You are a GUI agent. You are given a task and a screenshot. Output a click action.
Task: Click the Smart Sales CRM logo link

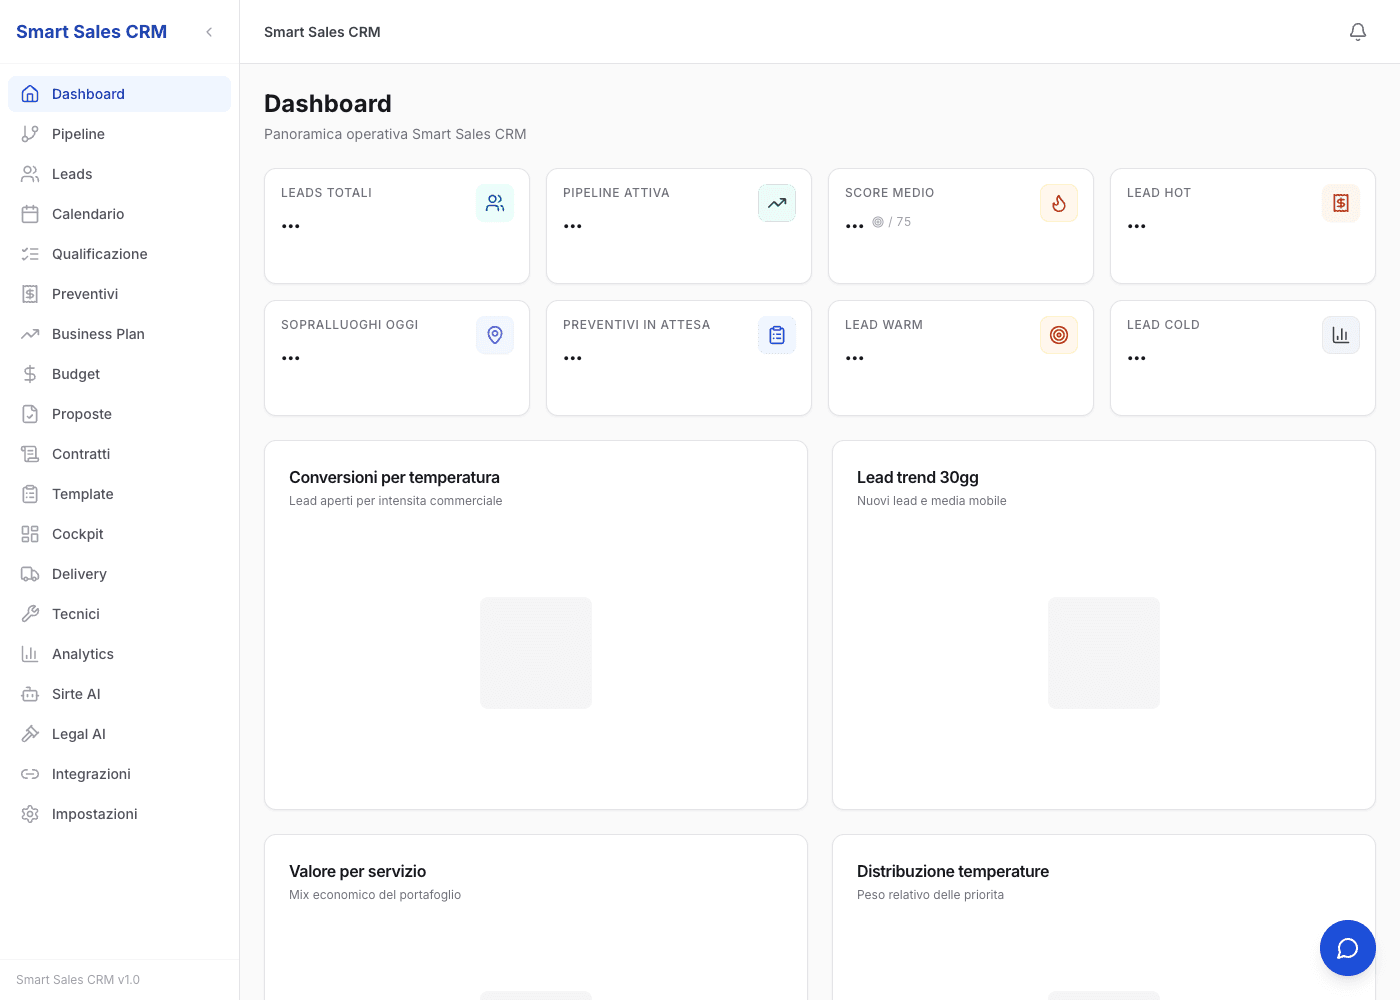pyautogui.click(x=91, y=32)
